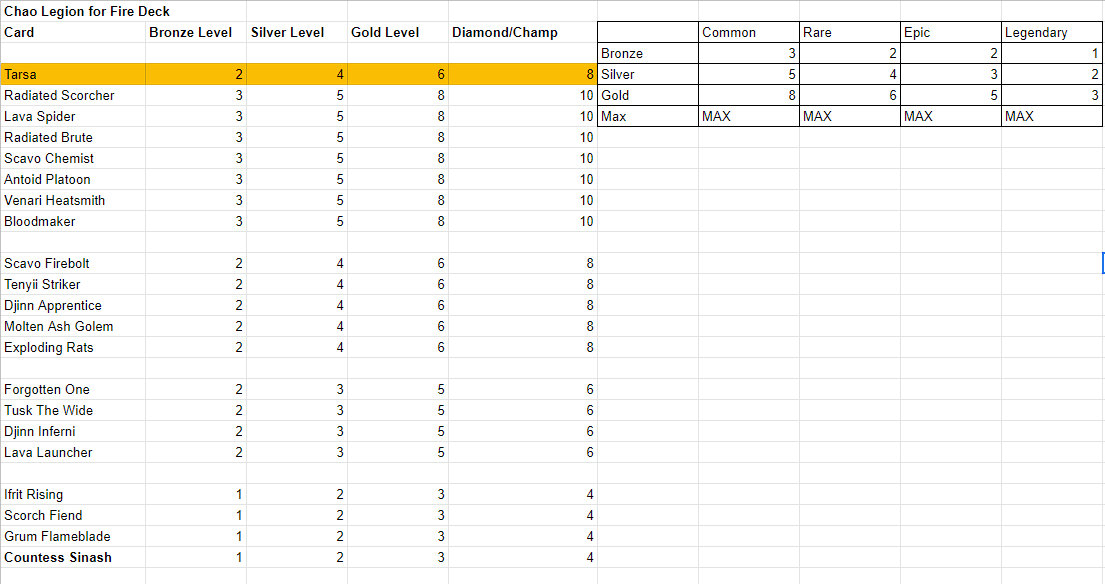Select the MAX cell under Legendary
This screenshot has height=584, width=1105.
[1051, 116]
